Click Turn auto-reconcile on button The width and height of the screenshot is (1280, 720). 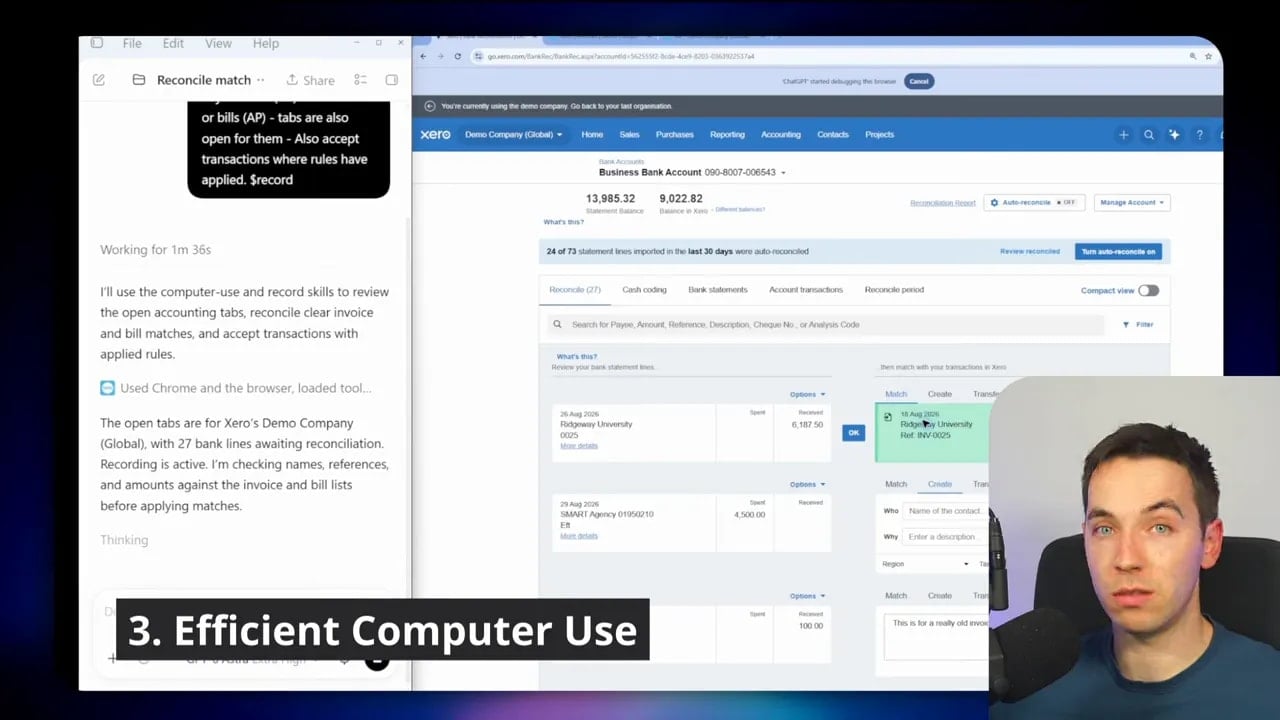(1118, 251)
